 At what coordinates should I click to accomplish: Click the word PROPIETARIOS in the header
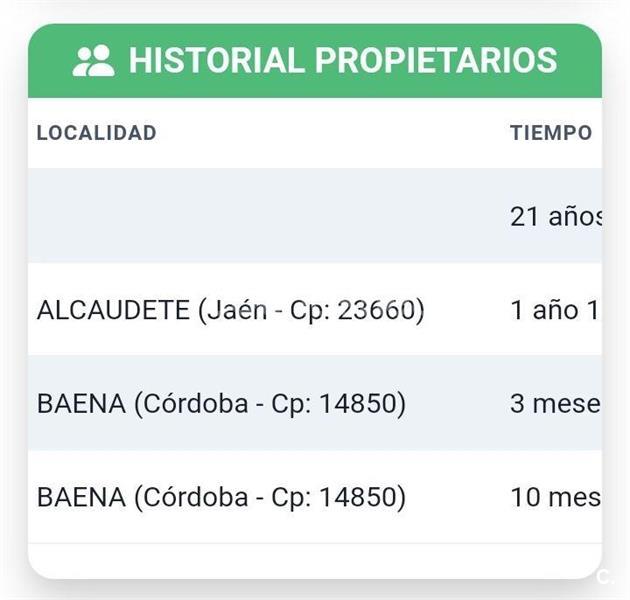click(436, 60)
